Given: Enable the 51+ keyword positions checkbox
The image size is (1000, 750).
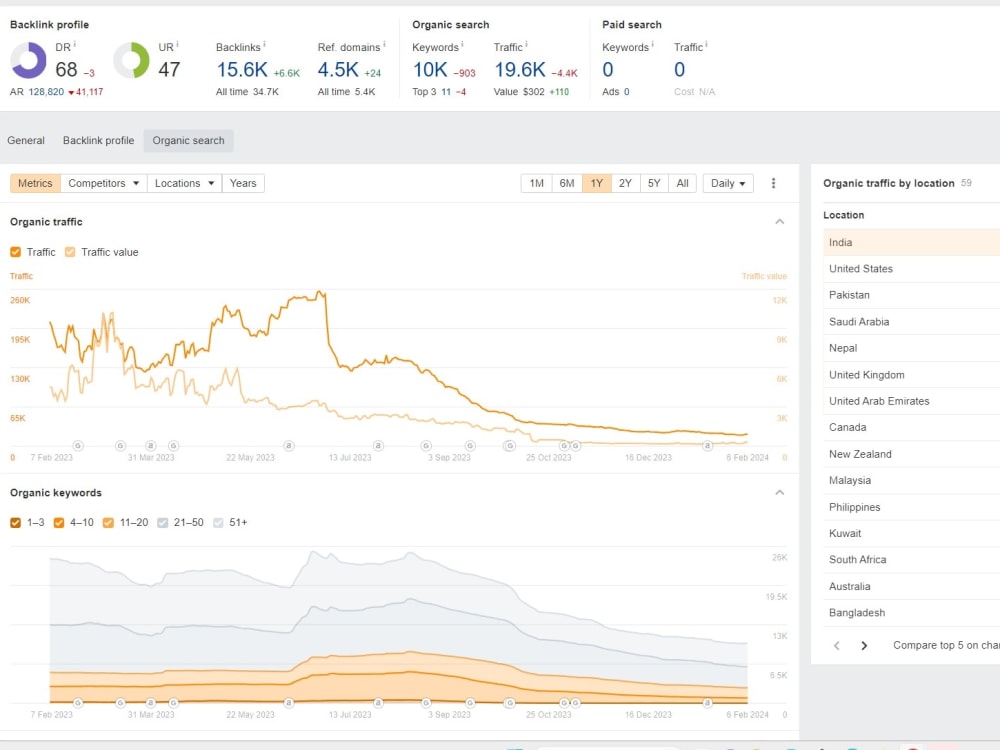Looking at the screenshot, I should tap(218, 522).
